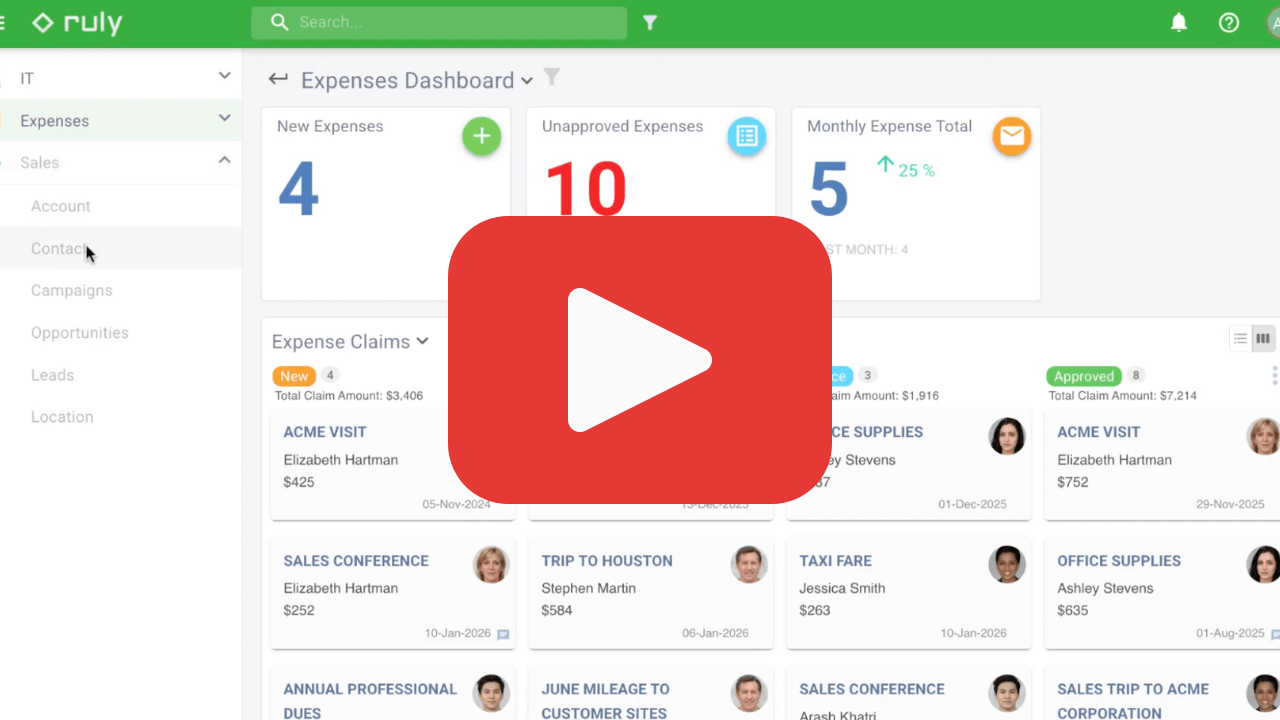This screenshot has width=1280, height=720.
Task: Click Total Claim Amount: $7,214
Action: [1123, 396]
